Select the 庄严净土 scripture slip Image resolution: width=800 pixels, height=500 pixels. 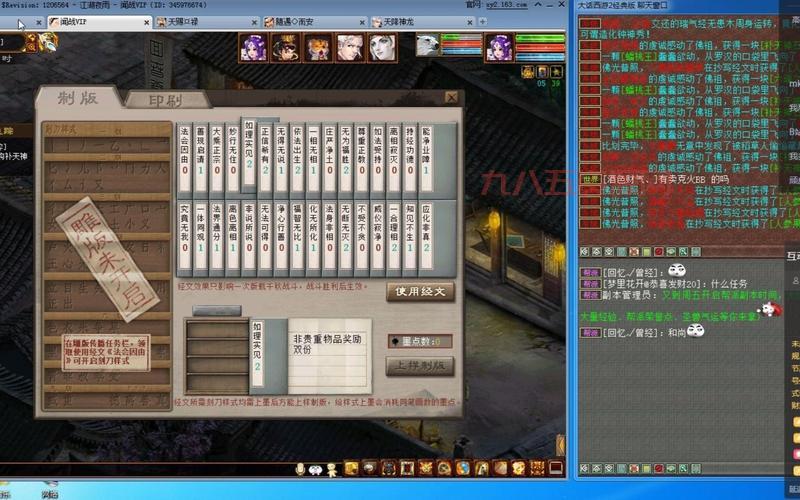[x=330, y=159]
